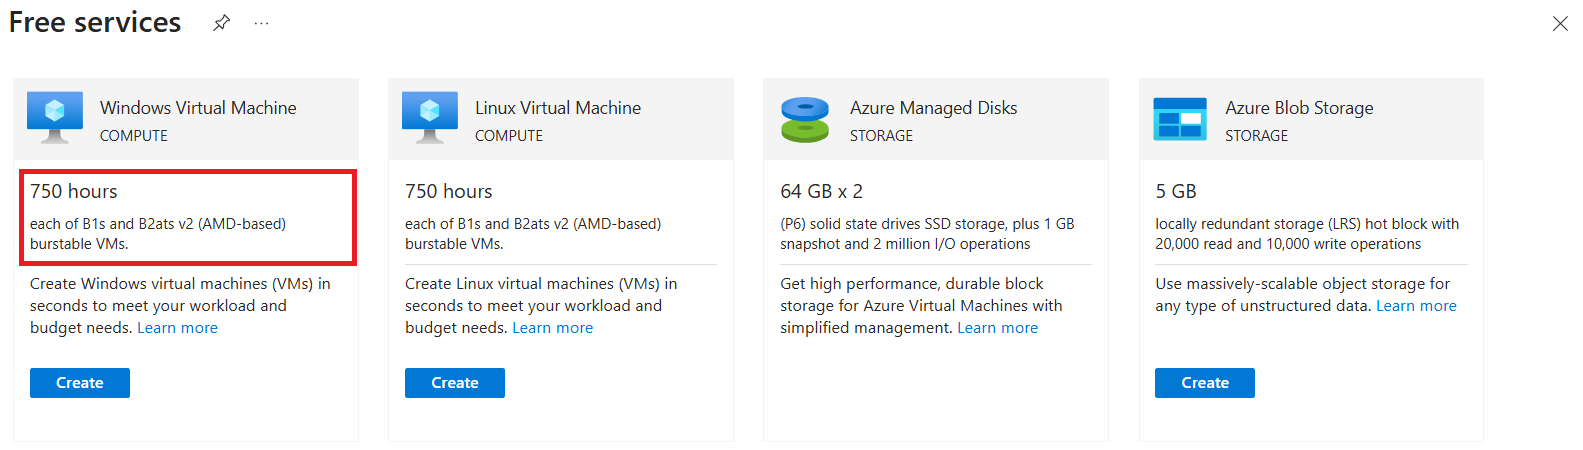Open Learn more for Linux VMs
The image size is (1583, 450).
point(553,328)
